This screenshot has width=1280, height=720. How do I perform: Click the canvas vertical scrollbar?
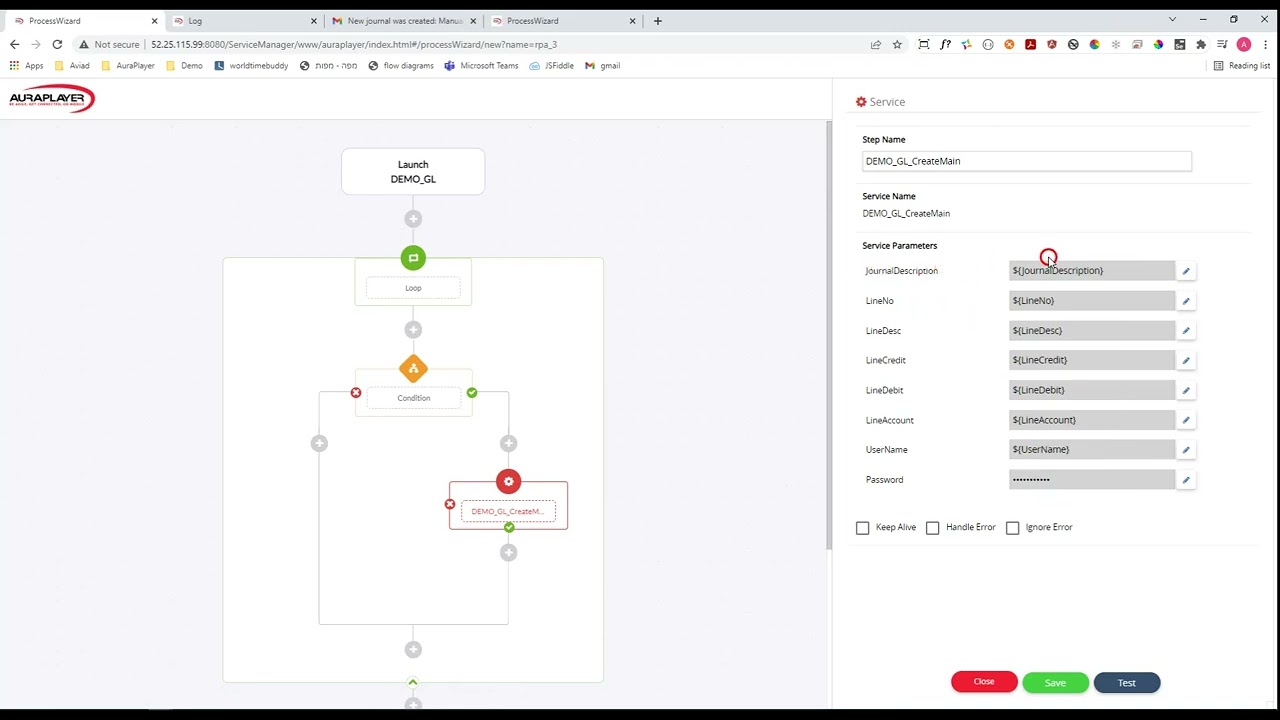tap(828, 335)
